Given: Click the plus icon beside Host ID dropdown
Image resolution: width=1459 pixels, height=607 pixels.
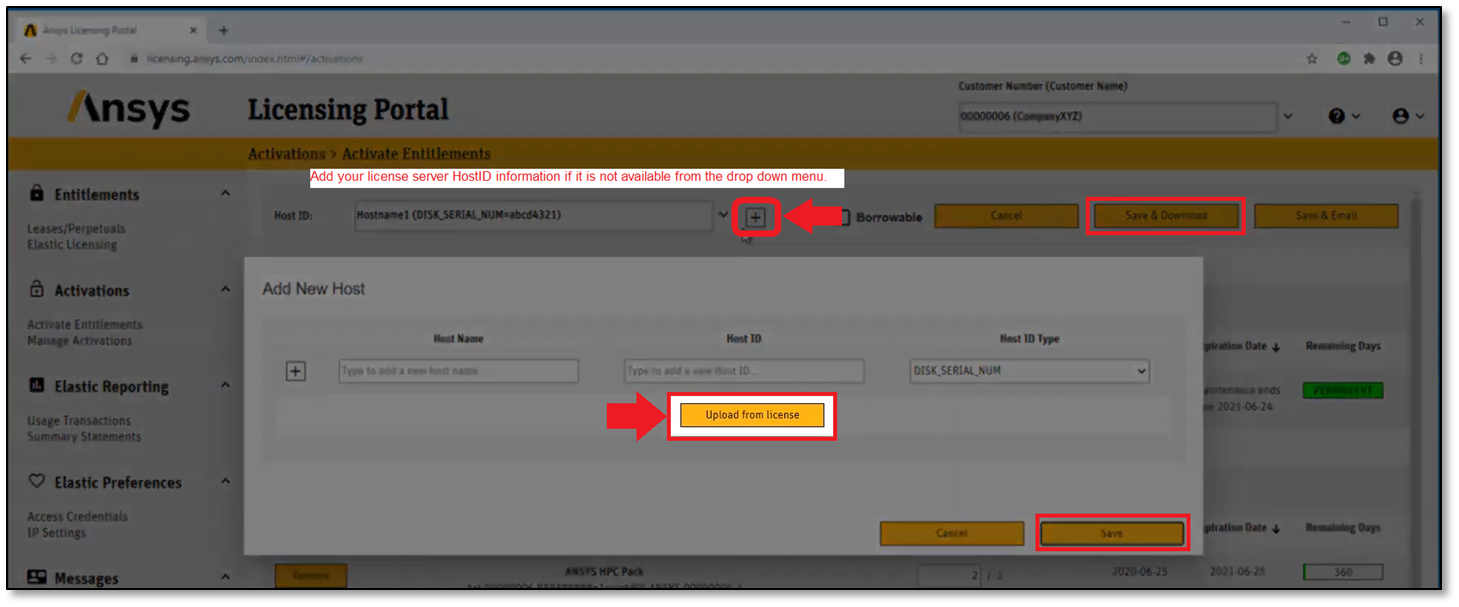Looking at the screenshot, I should [756, 217].
